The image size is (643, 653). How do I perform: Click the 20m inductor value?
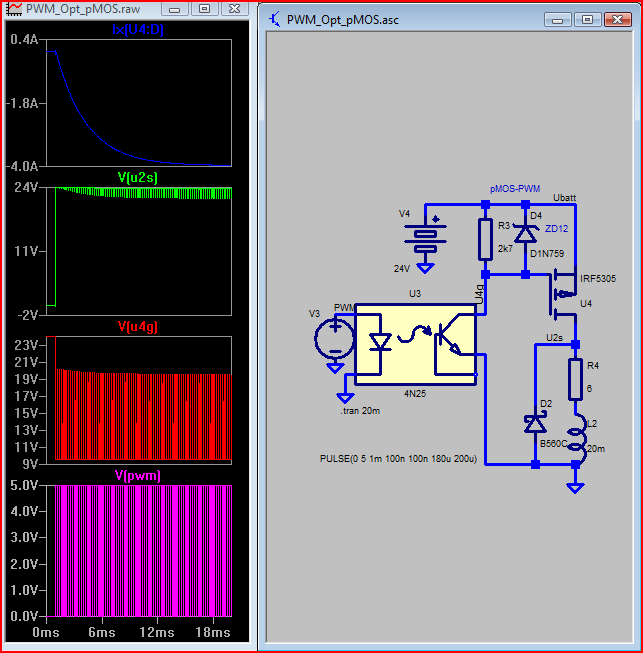coord(596,449)
